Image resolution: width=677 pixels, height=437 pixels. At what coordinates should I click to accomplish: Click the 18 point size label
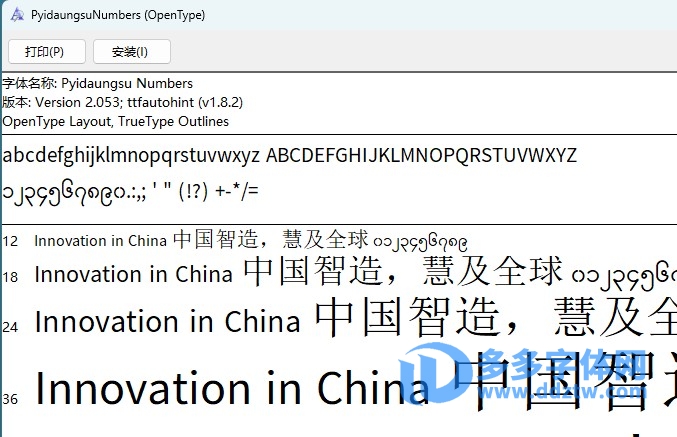pyautogui.click(x=11, y=276)
